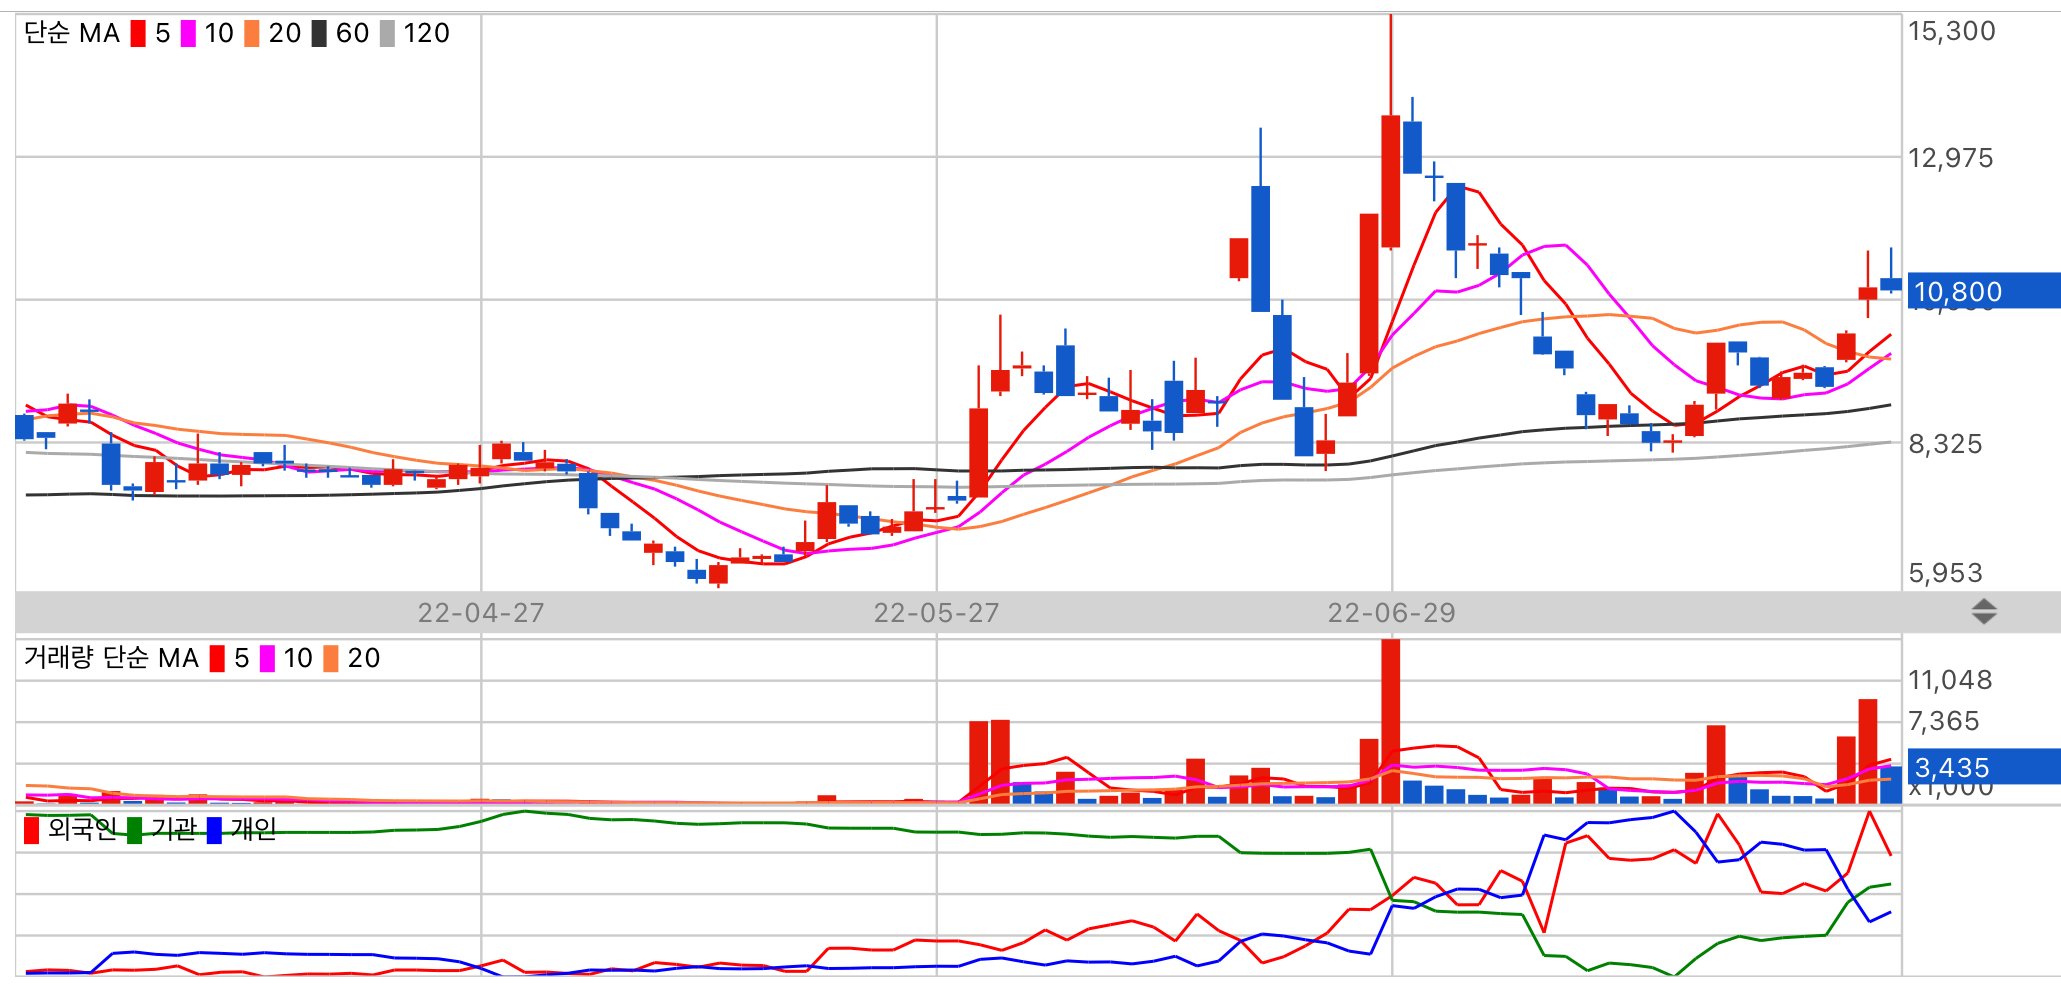Click the gray 120-day MA legend swatch
Image resolution: width=2061 pixels, height=988 pixels.
click(x=387, y=34)
